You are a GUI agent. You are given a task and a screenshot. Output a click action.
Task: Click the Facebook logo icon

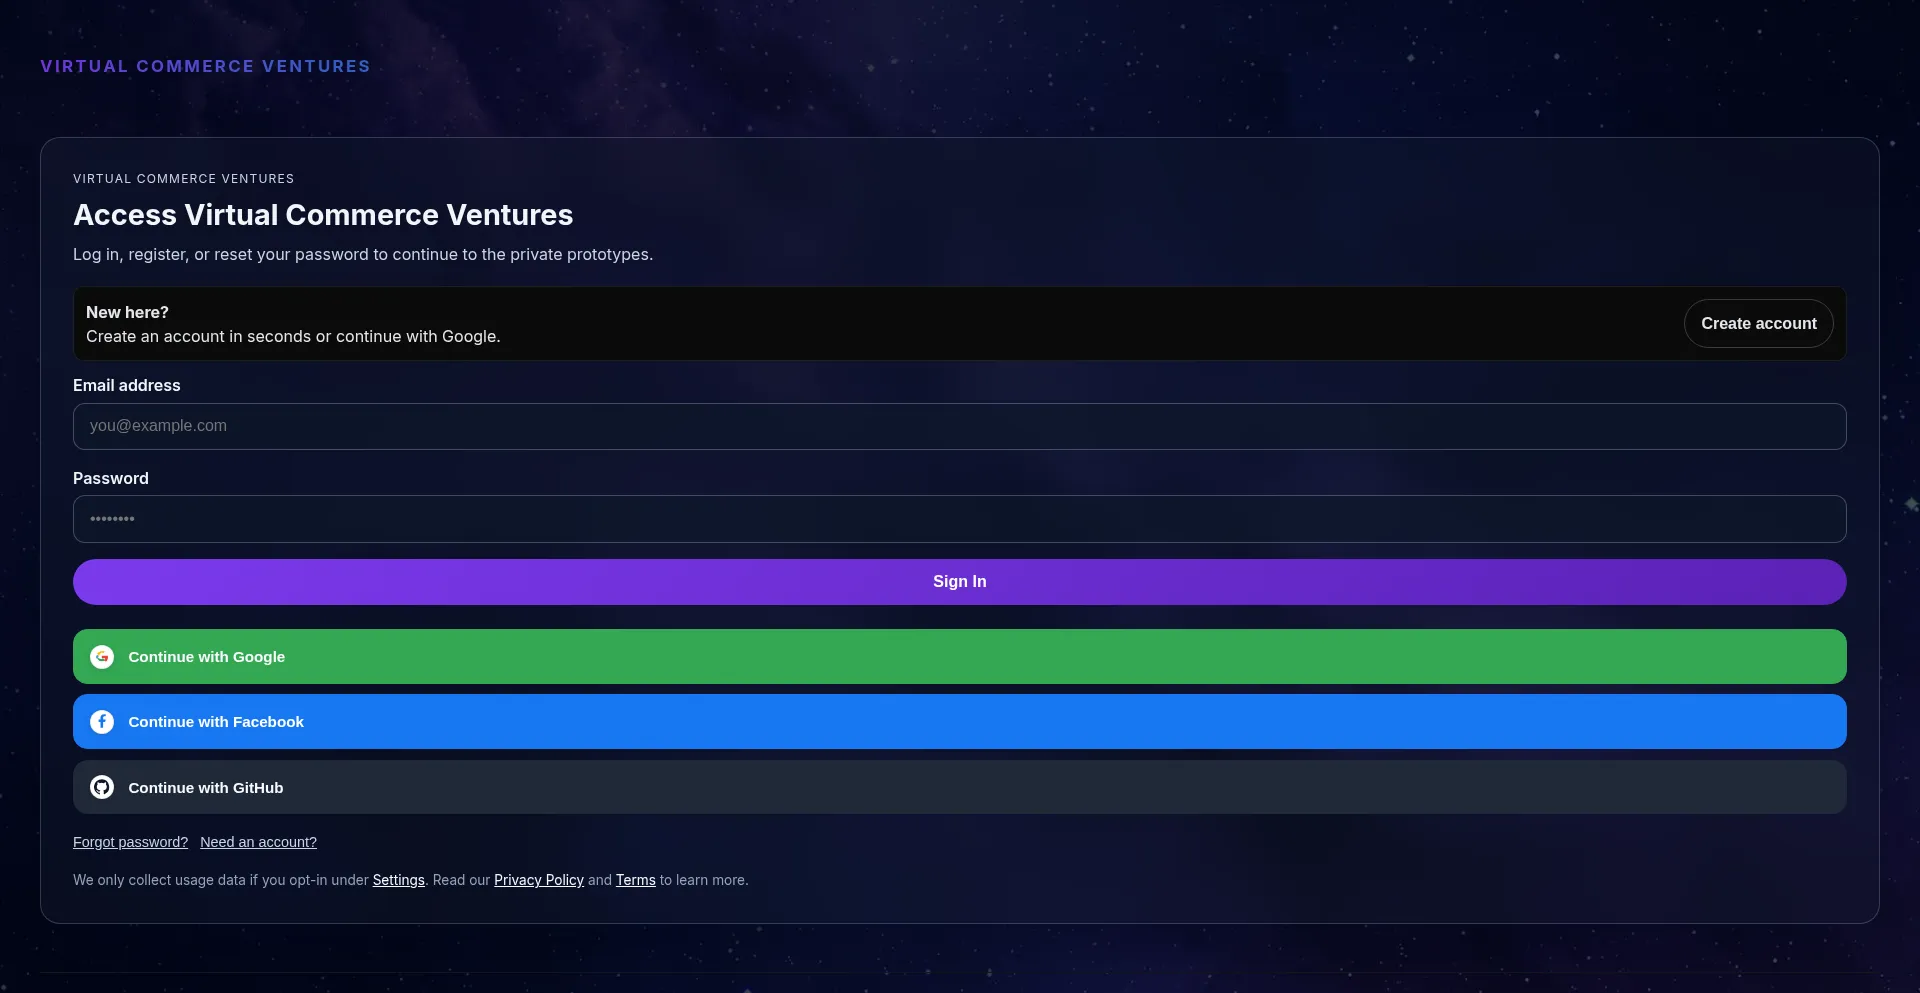(102, 722)
